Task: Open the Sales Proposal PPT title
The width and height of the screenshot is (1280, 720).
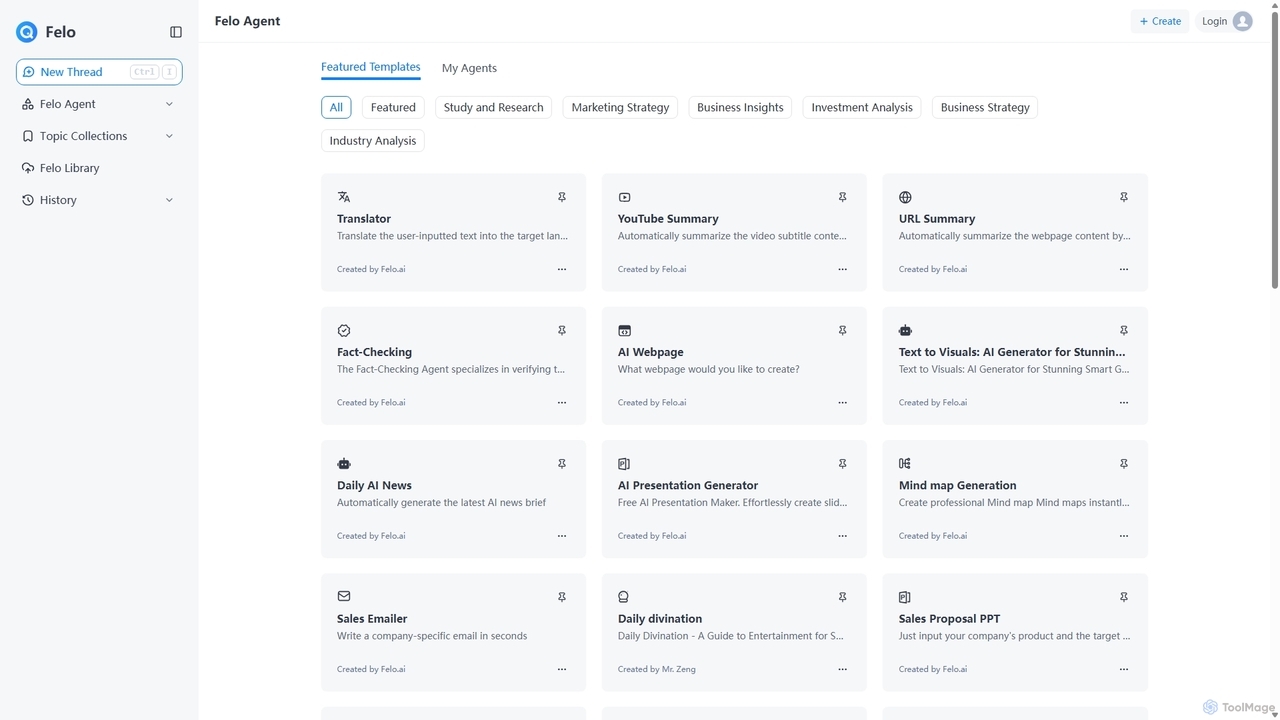Action: [x=949, y=619]
